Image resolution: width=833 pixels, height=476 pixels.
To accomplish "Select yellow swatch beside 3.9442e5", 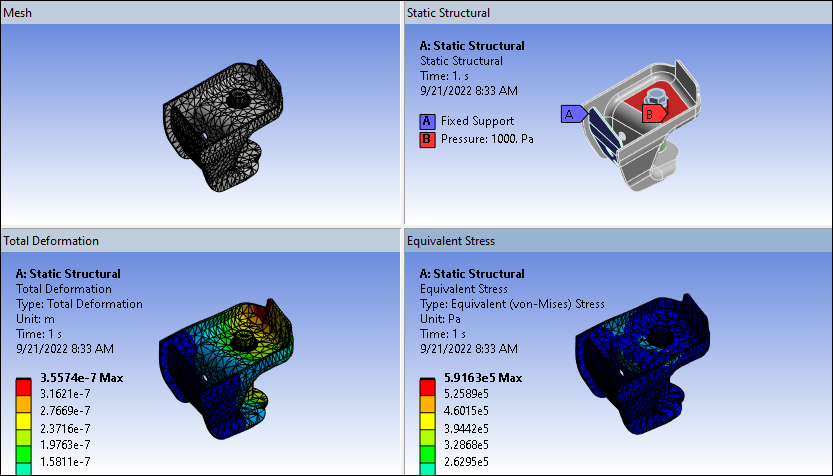I will click(427, 422).
